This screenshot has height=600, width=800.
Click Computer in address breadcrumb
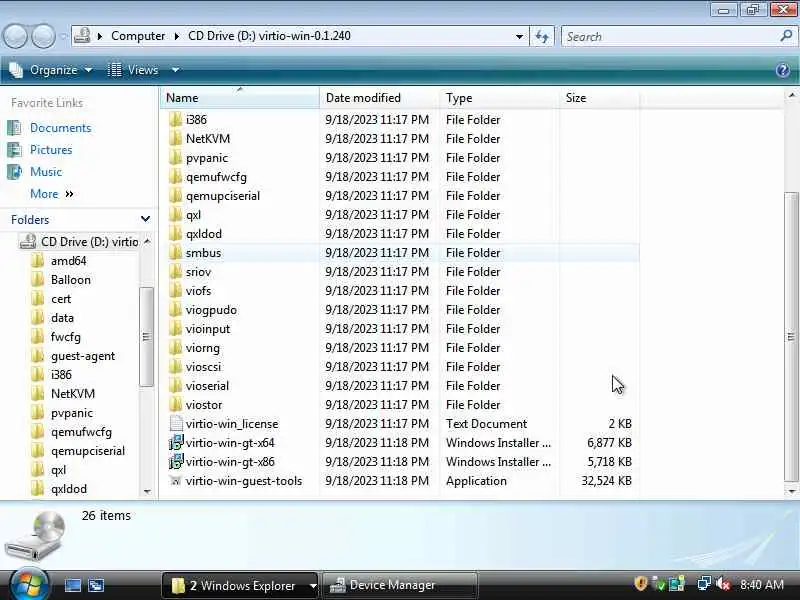click(138, 36)
